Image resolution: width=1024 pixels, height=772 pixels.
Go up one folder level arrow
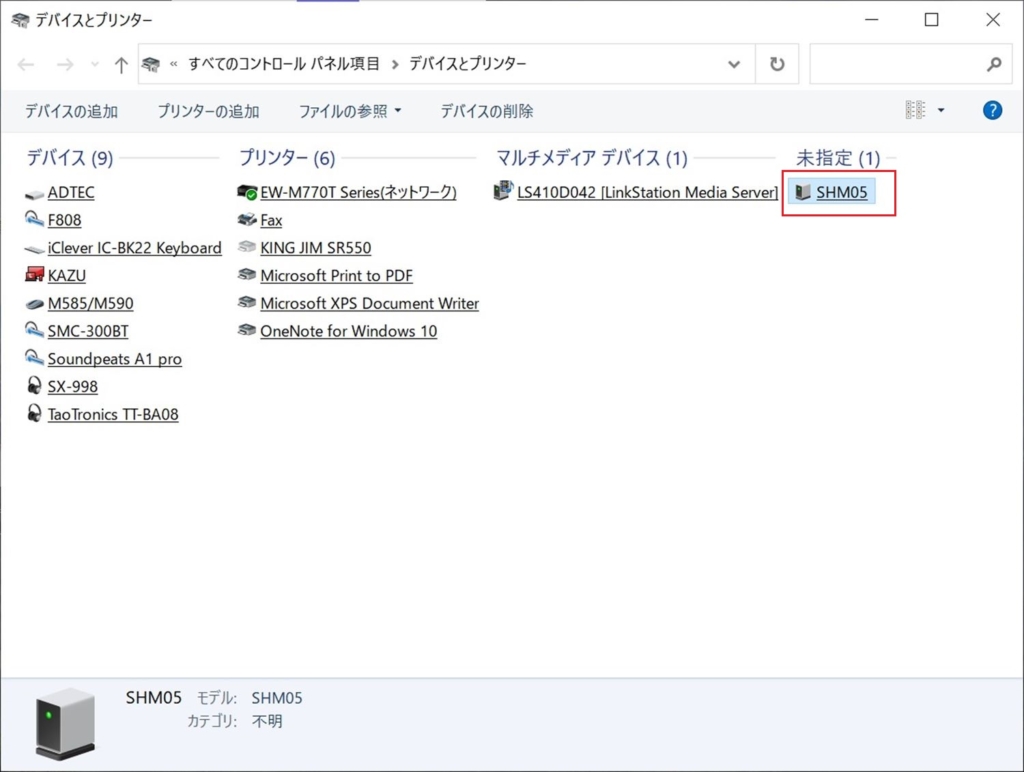(x=121, y=64)
